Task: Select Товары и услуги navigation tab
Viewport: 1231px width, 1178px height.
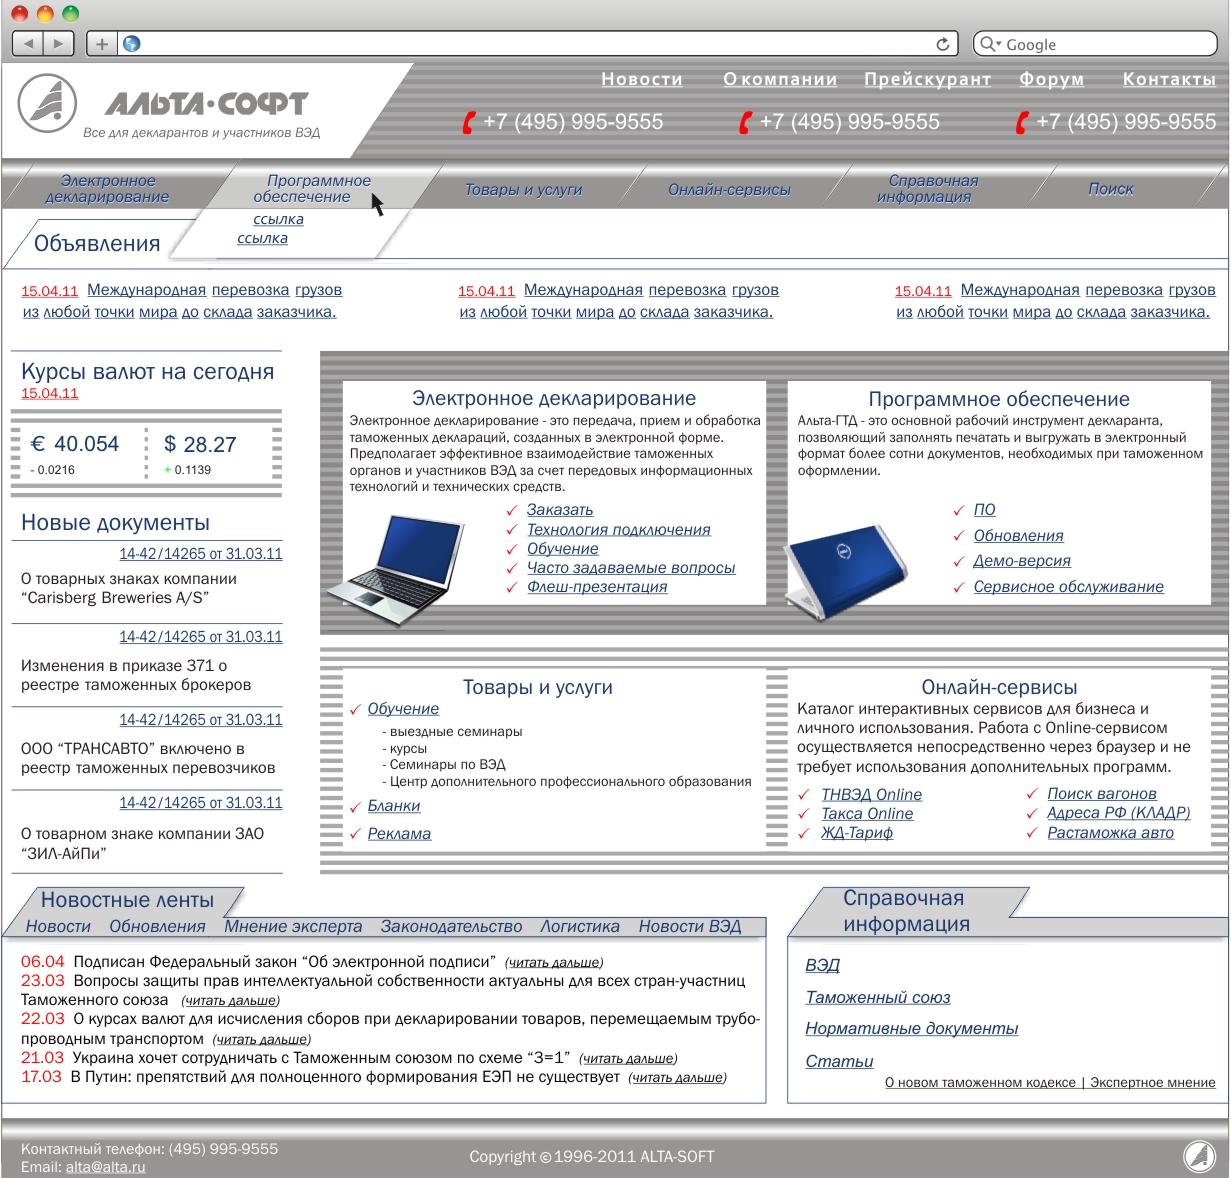Action: (x=523, y=189)
